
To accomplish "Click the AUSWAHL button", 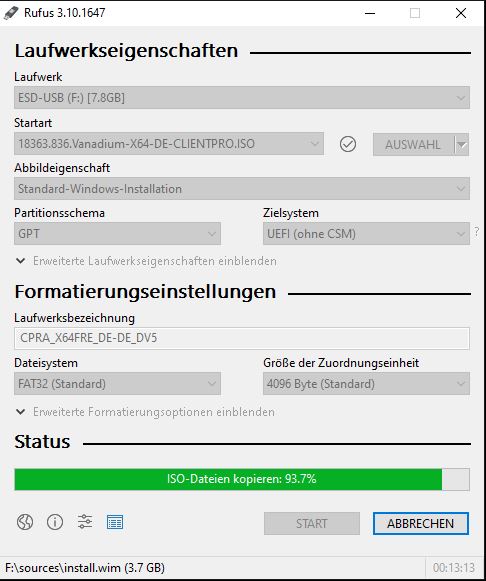I will point(413,145).
